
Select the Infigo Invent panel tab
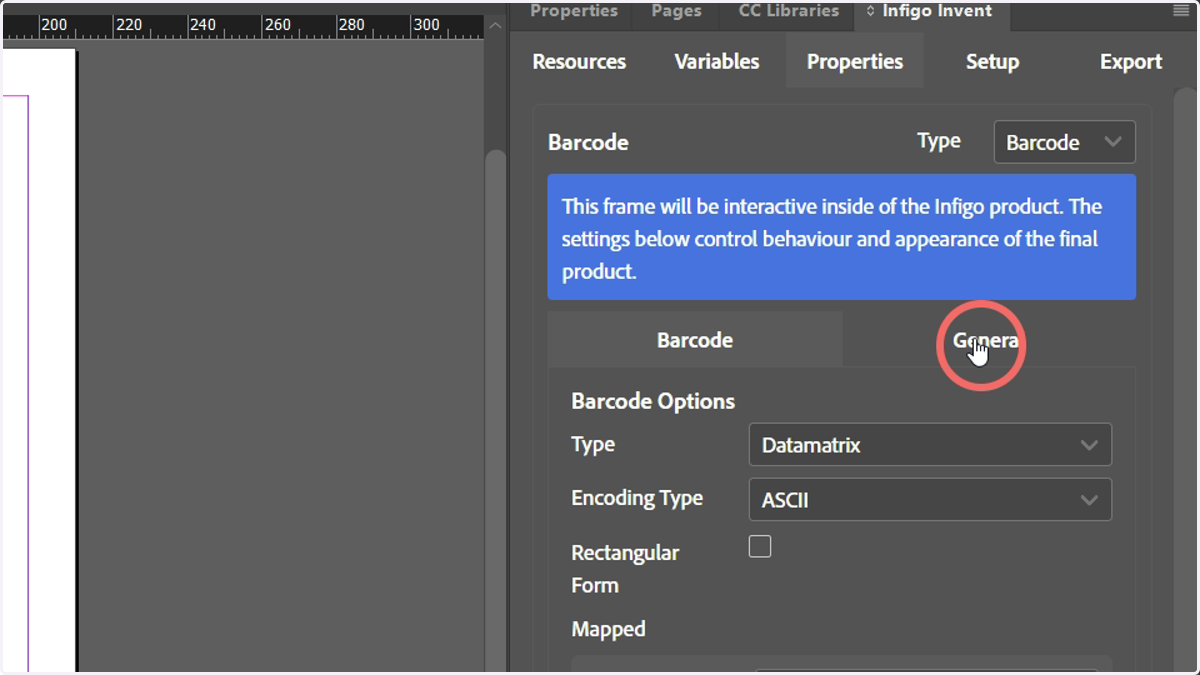pos(931,12)
